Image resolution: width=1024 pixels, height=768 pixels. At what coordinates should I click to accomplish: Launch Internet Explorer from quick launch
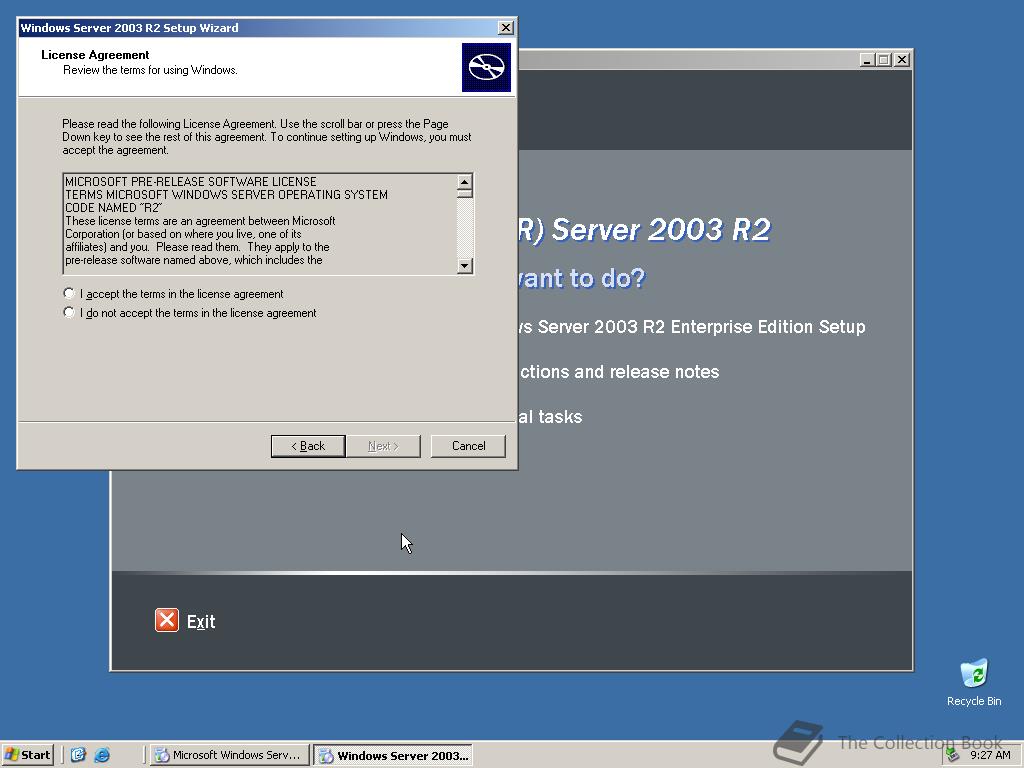[102, 755]
